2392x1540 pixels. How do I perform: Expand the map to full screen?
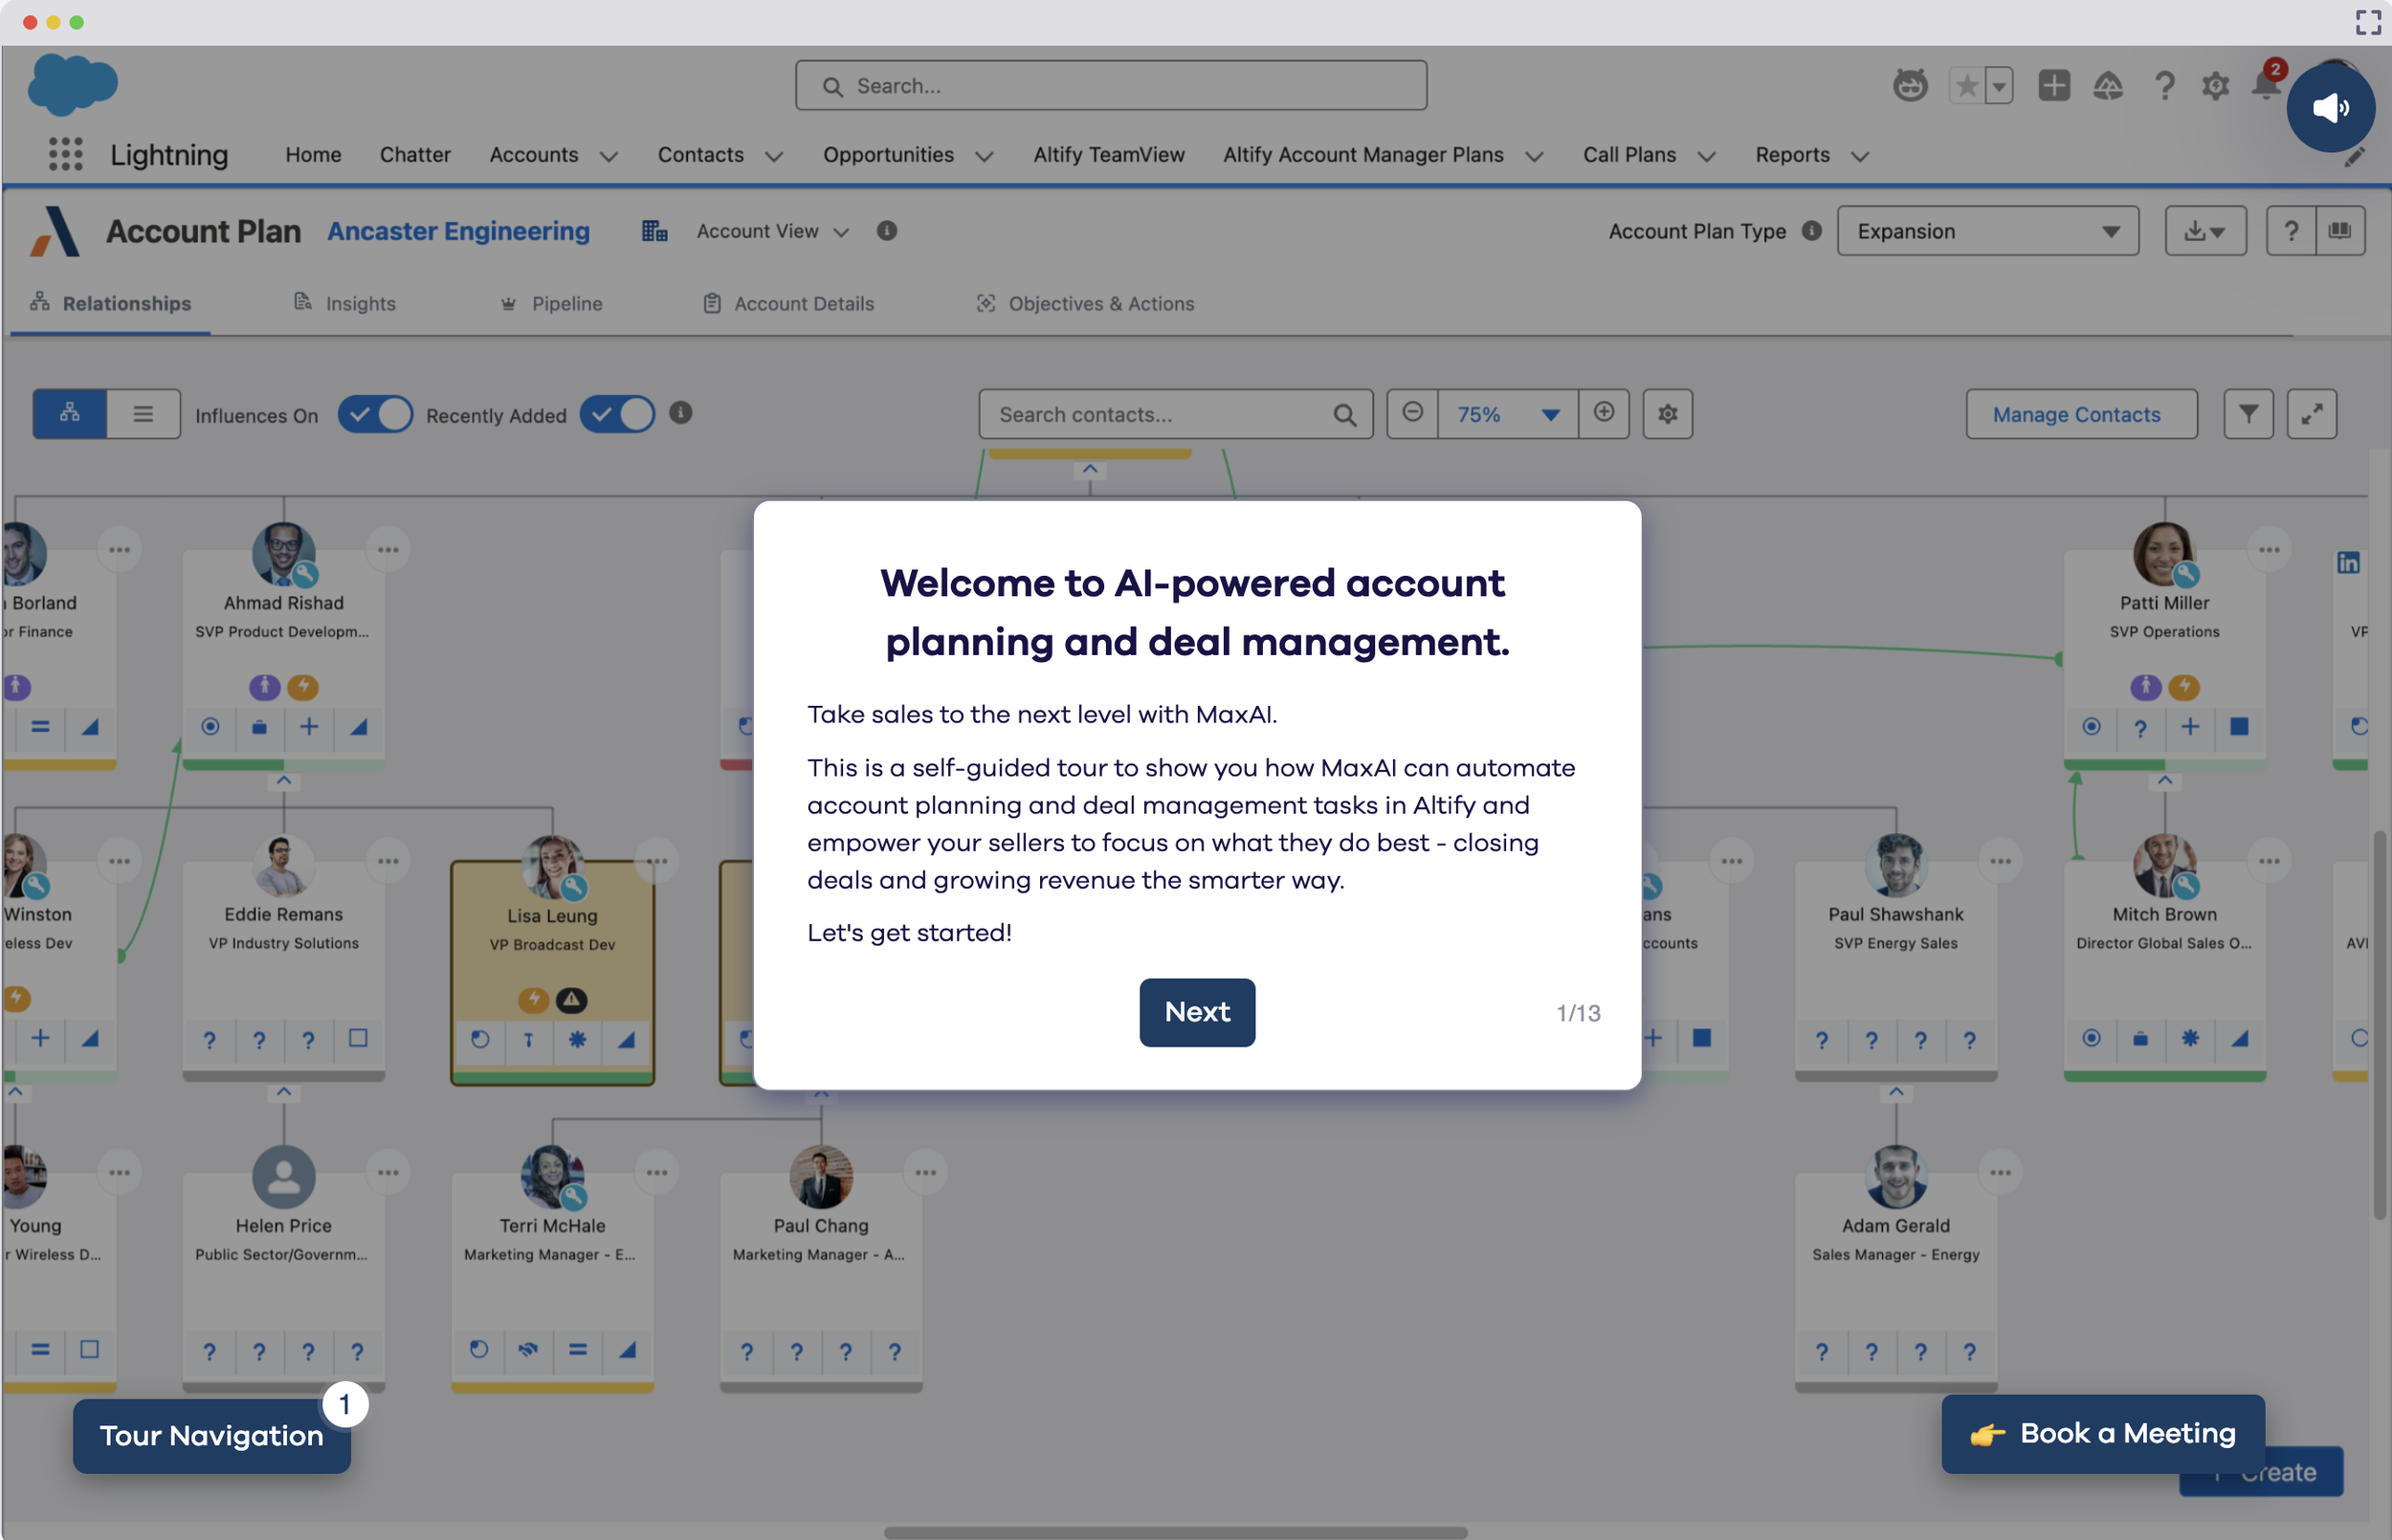tap(2312, 414)
